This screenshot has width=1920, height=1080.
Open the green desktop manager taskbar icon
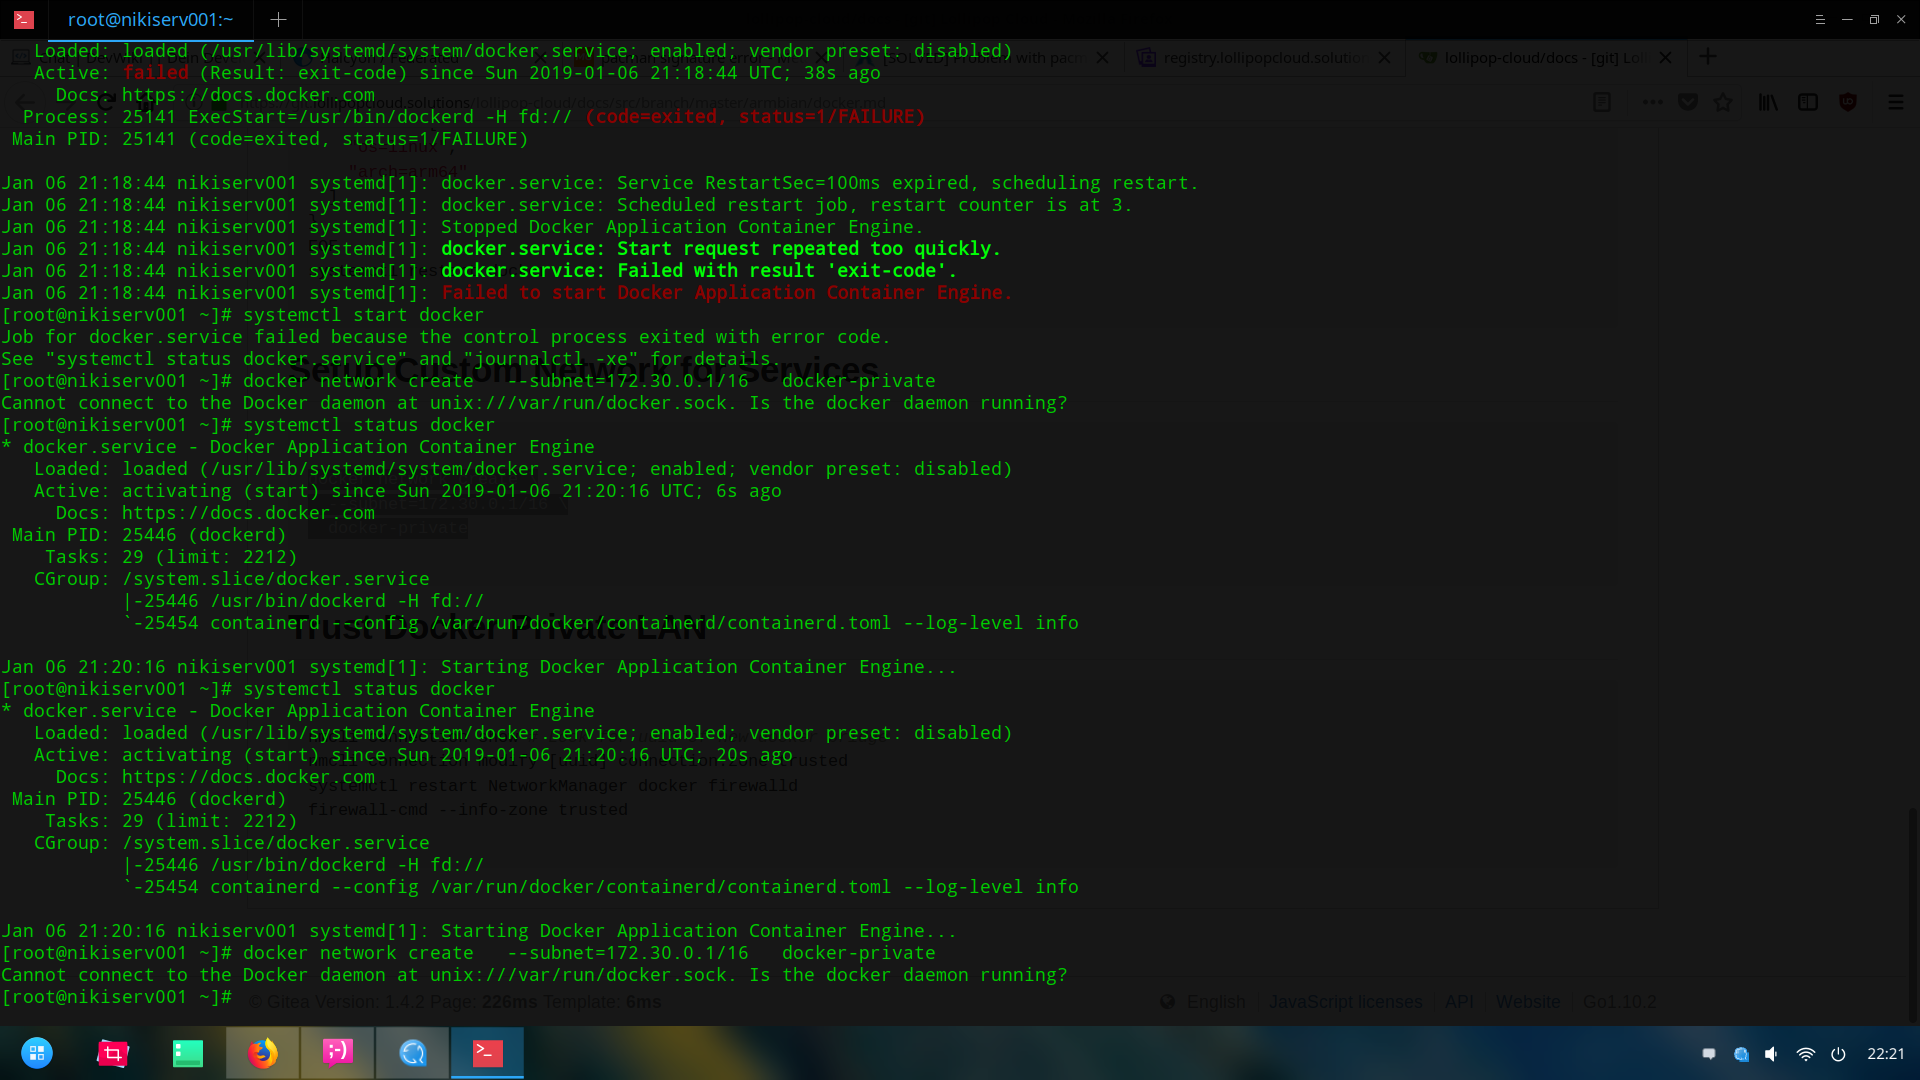pyautogui.click(x=188, y=1053)
